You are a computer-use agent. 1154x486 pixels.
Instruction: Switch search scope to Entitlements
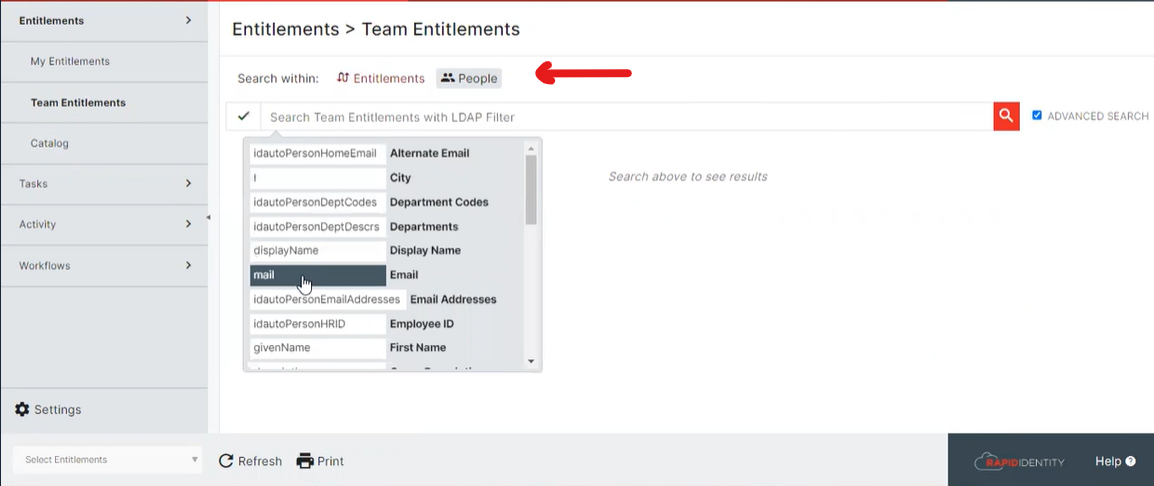click(380, 78)
